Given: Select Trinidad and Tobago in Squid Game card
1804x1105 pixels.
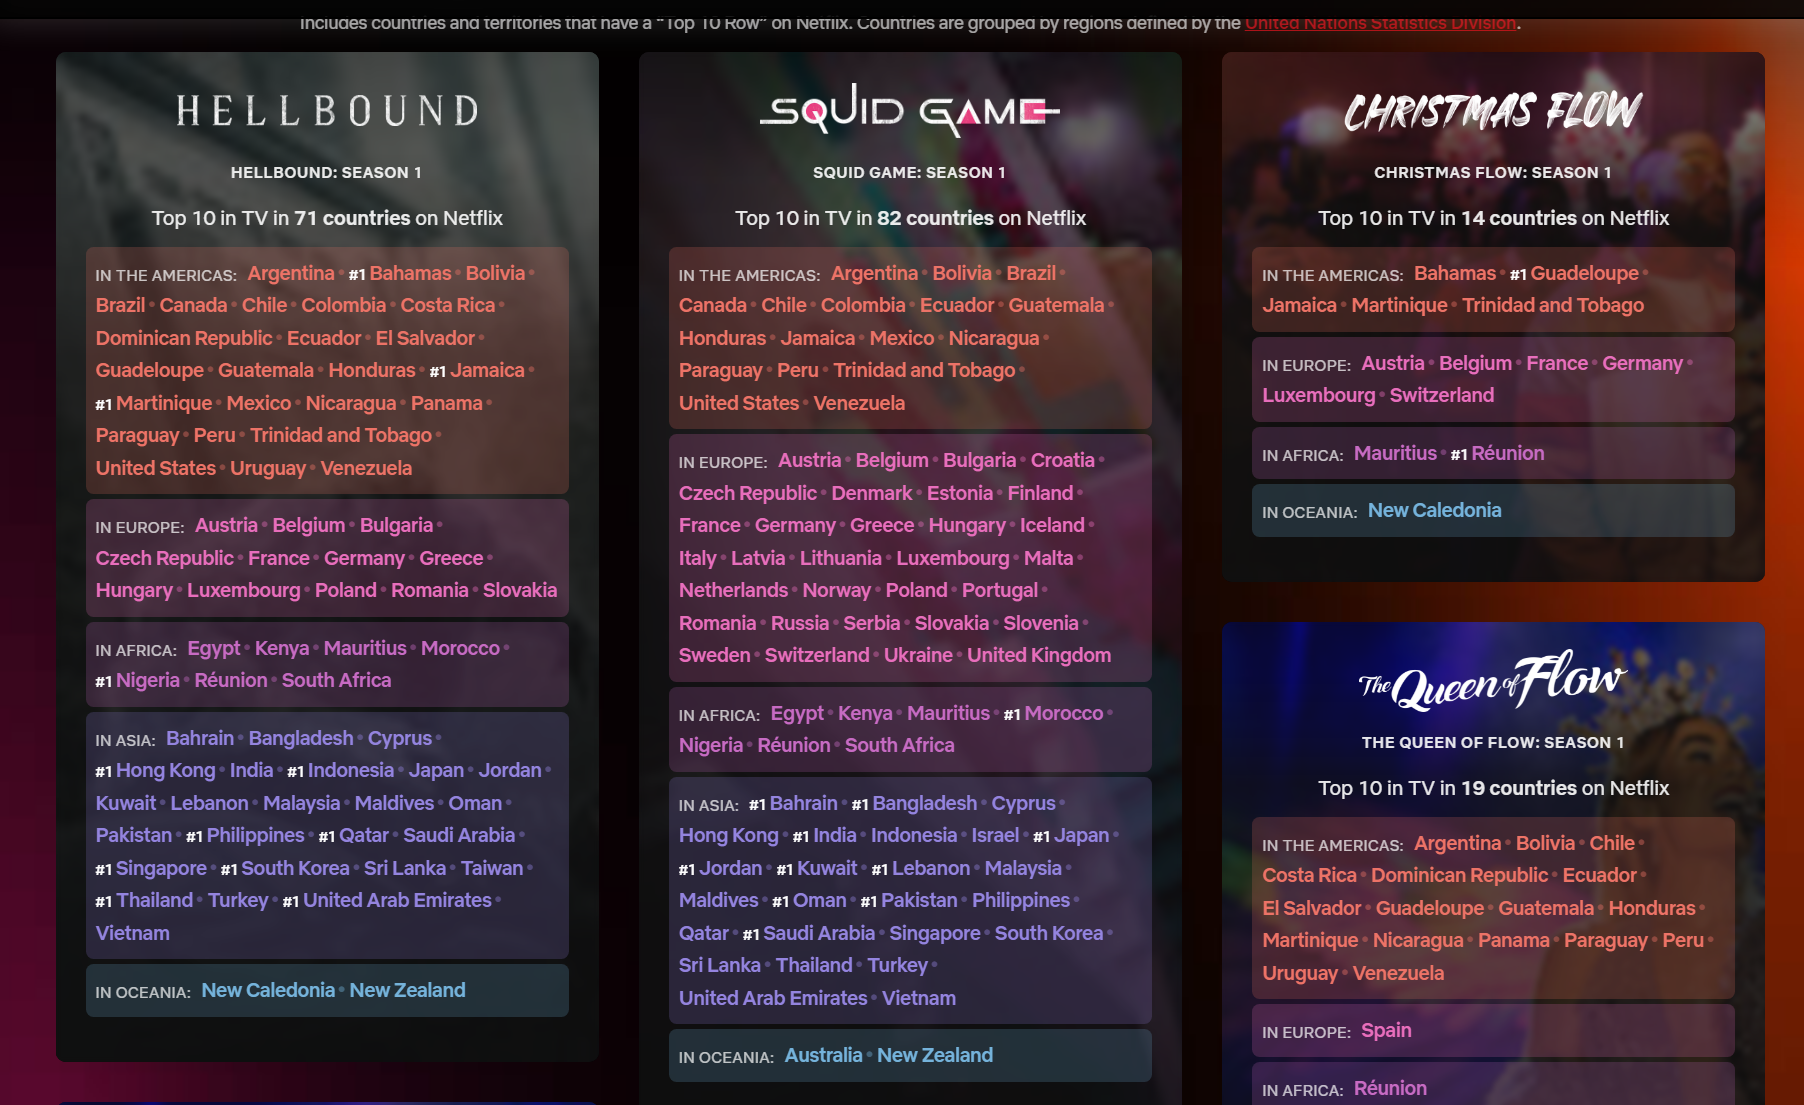Looking at the screenshot, I should (924, 371).
